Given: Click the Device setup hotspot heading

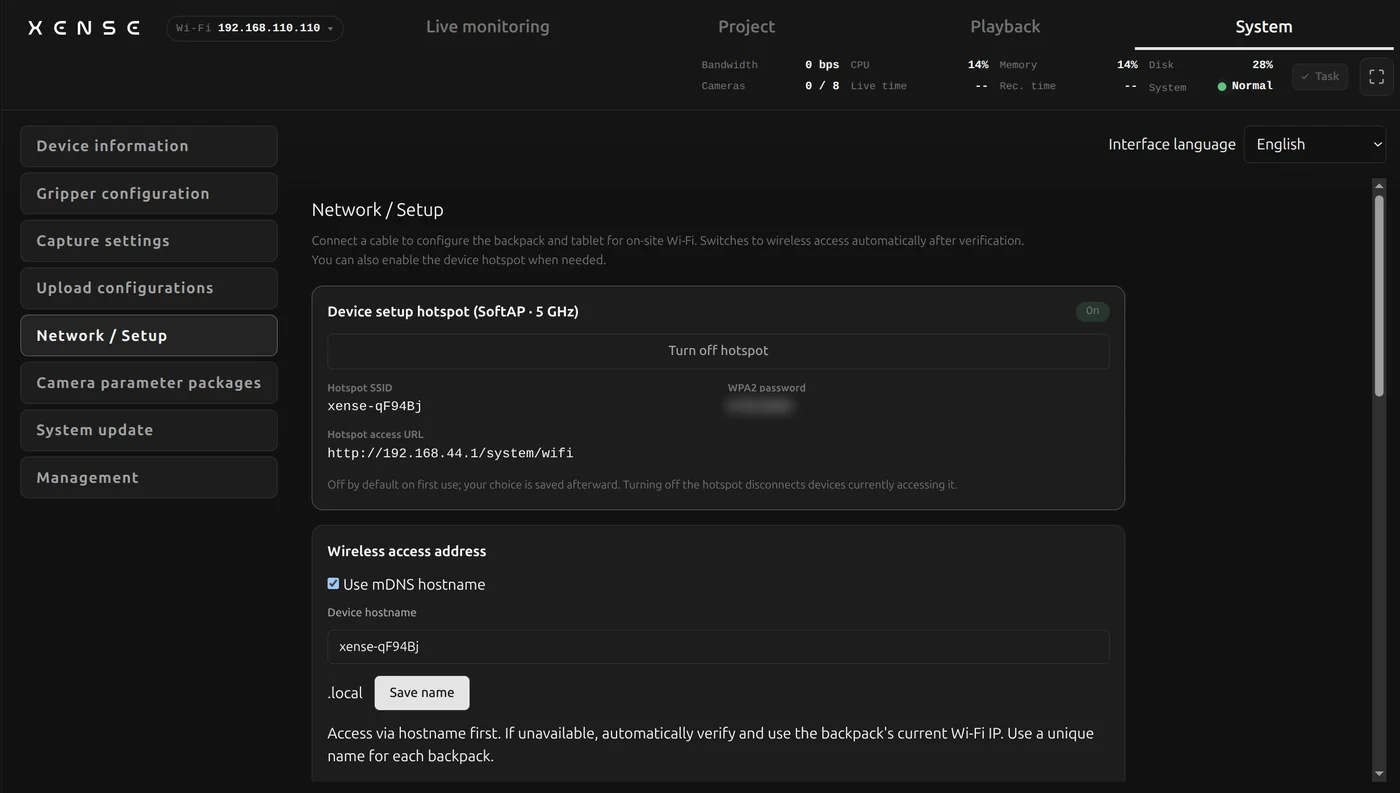Looking at the screenshot, I should [453, 311].
